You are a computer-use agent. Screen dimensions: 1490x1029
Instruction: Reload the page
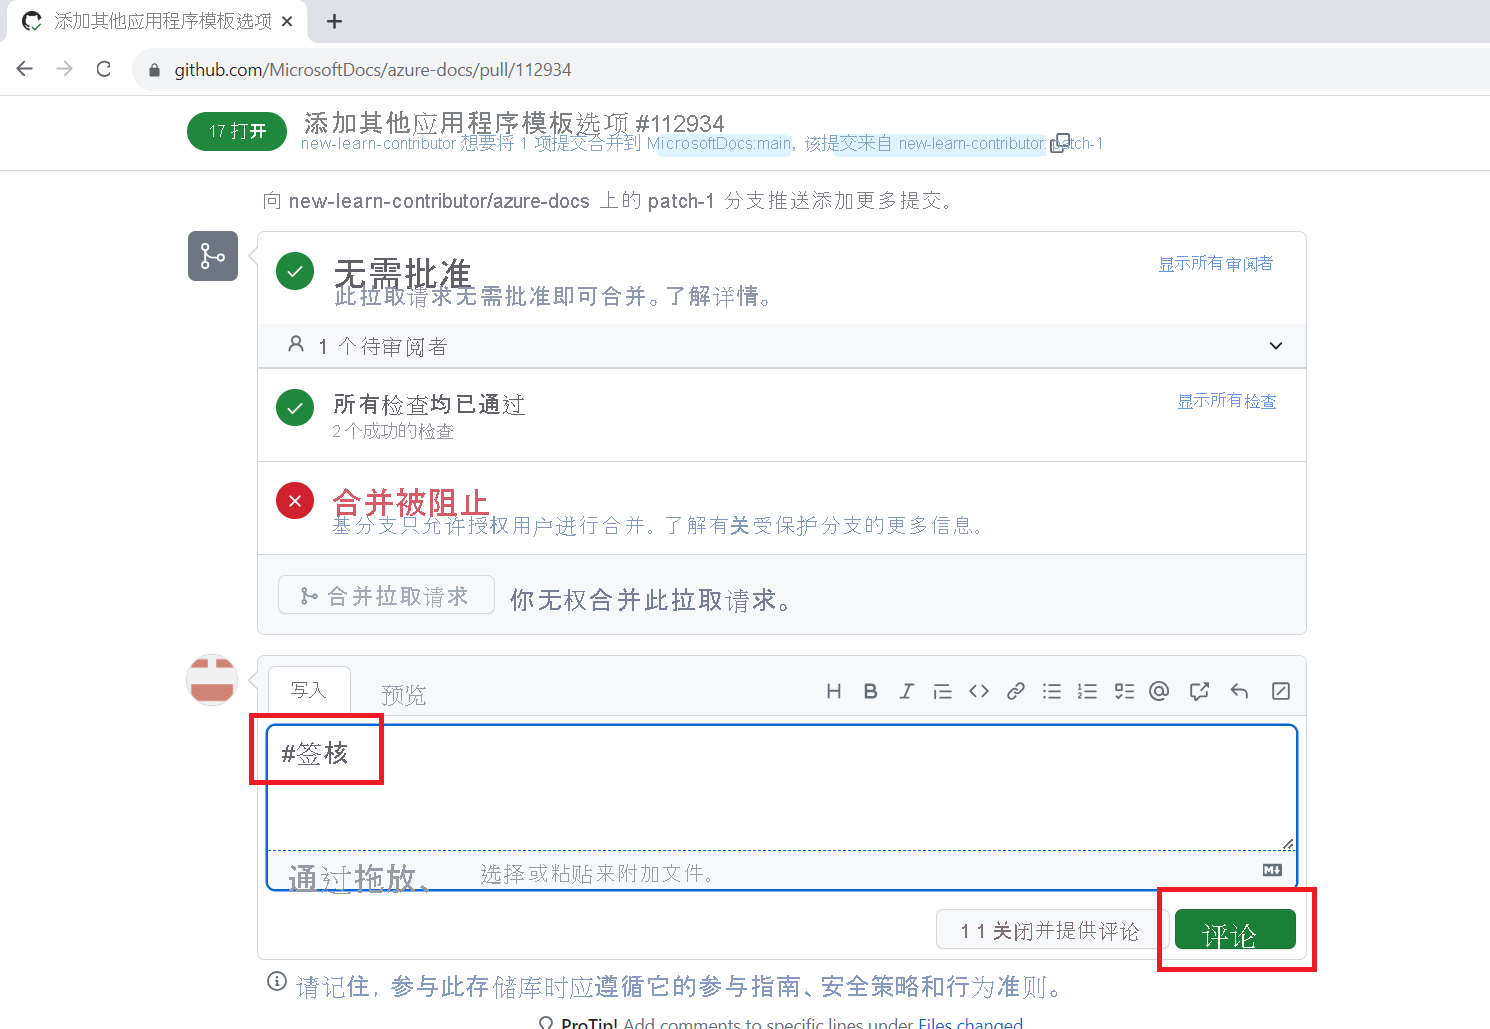coord(103,69)
